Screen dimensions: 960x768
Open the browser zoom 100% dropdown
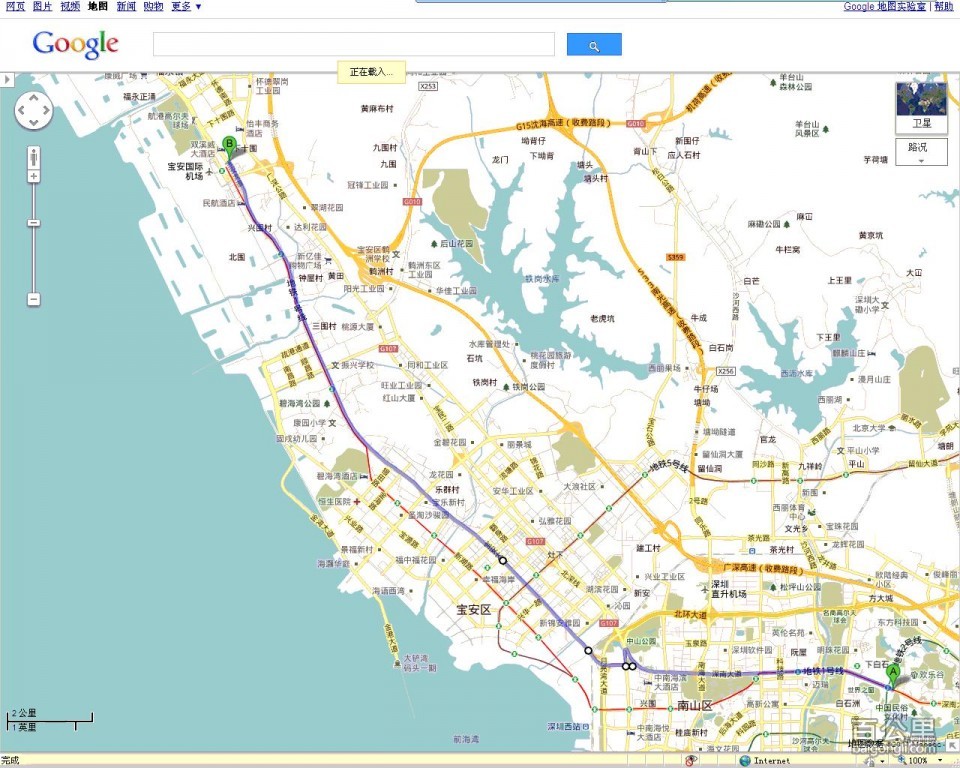(924, 761)
